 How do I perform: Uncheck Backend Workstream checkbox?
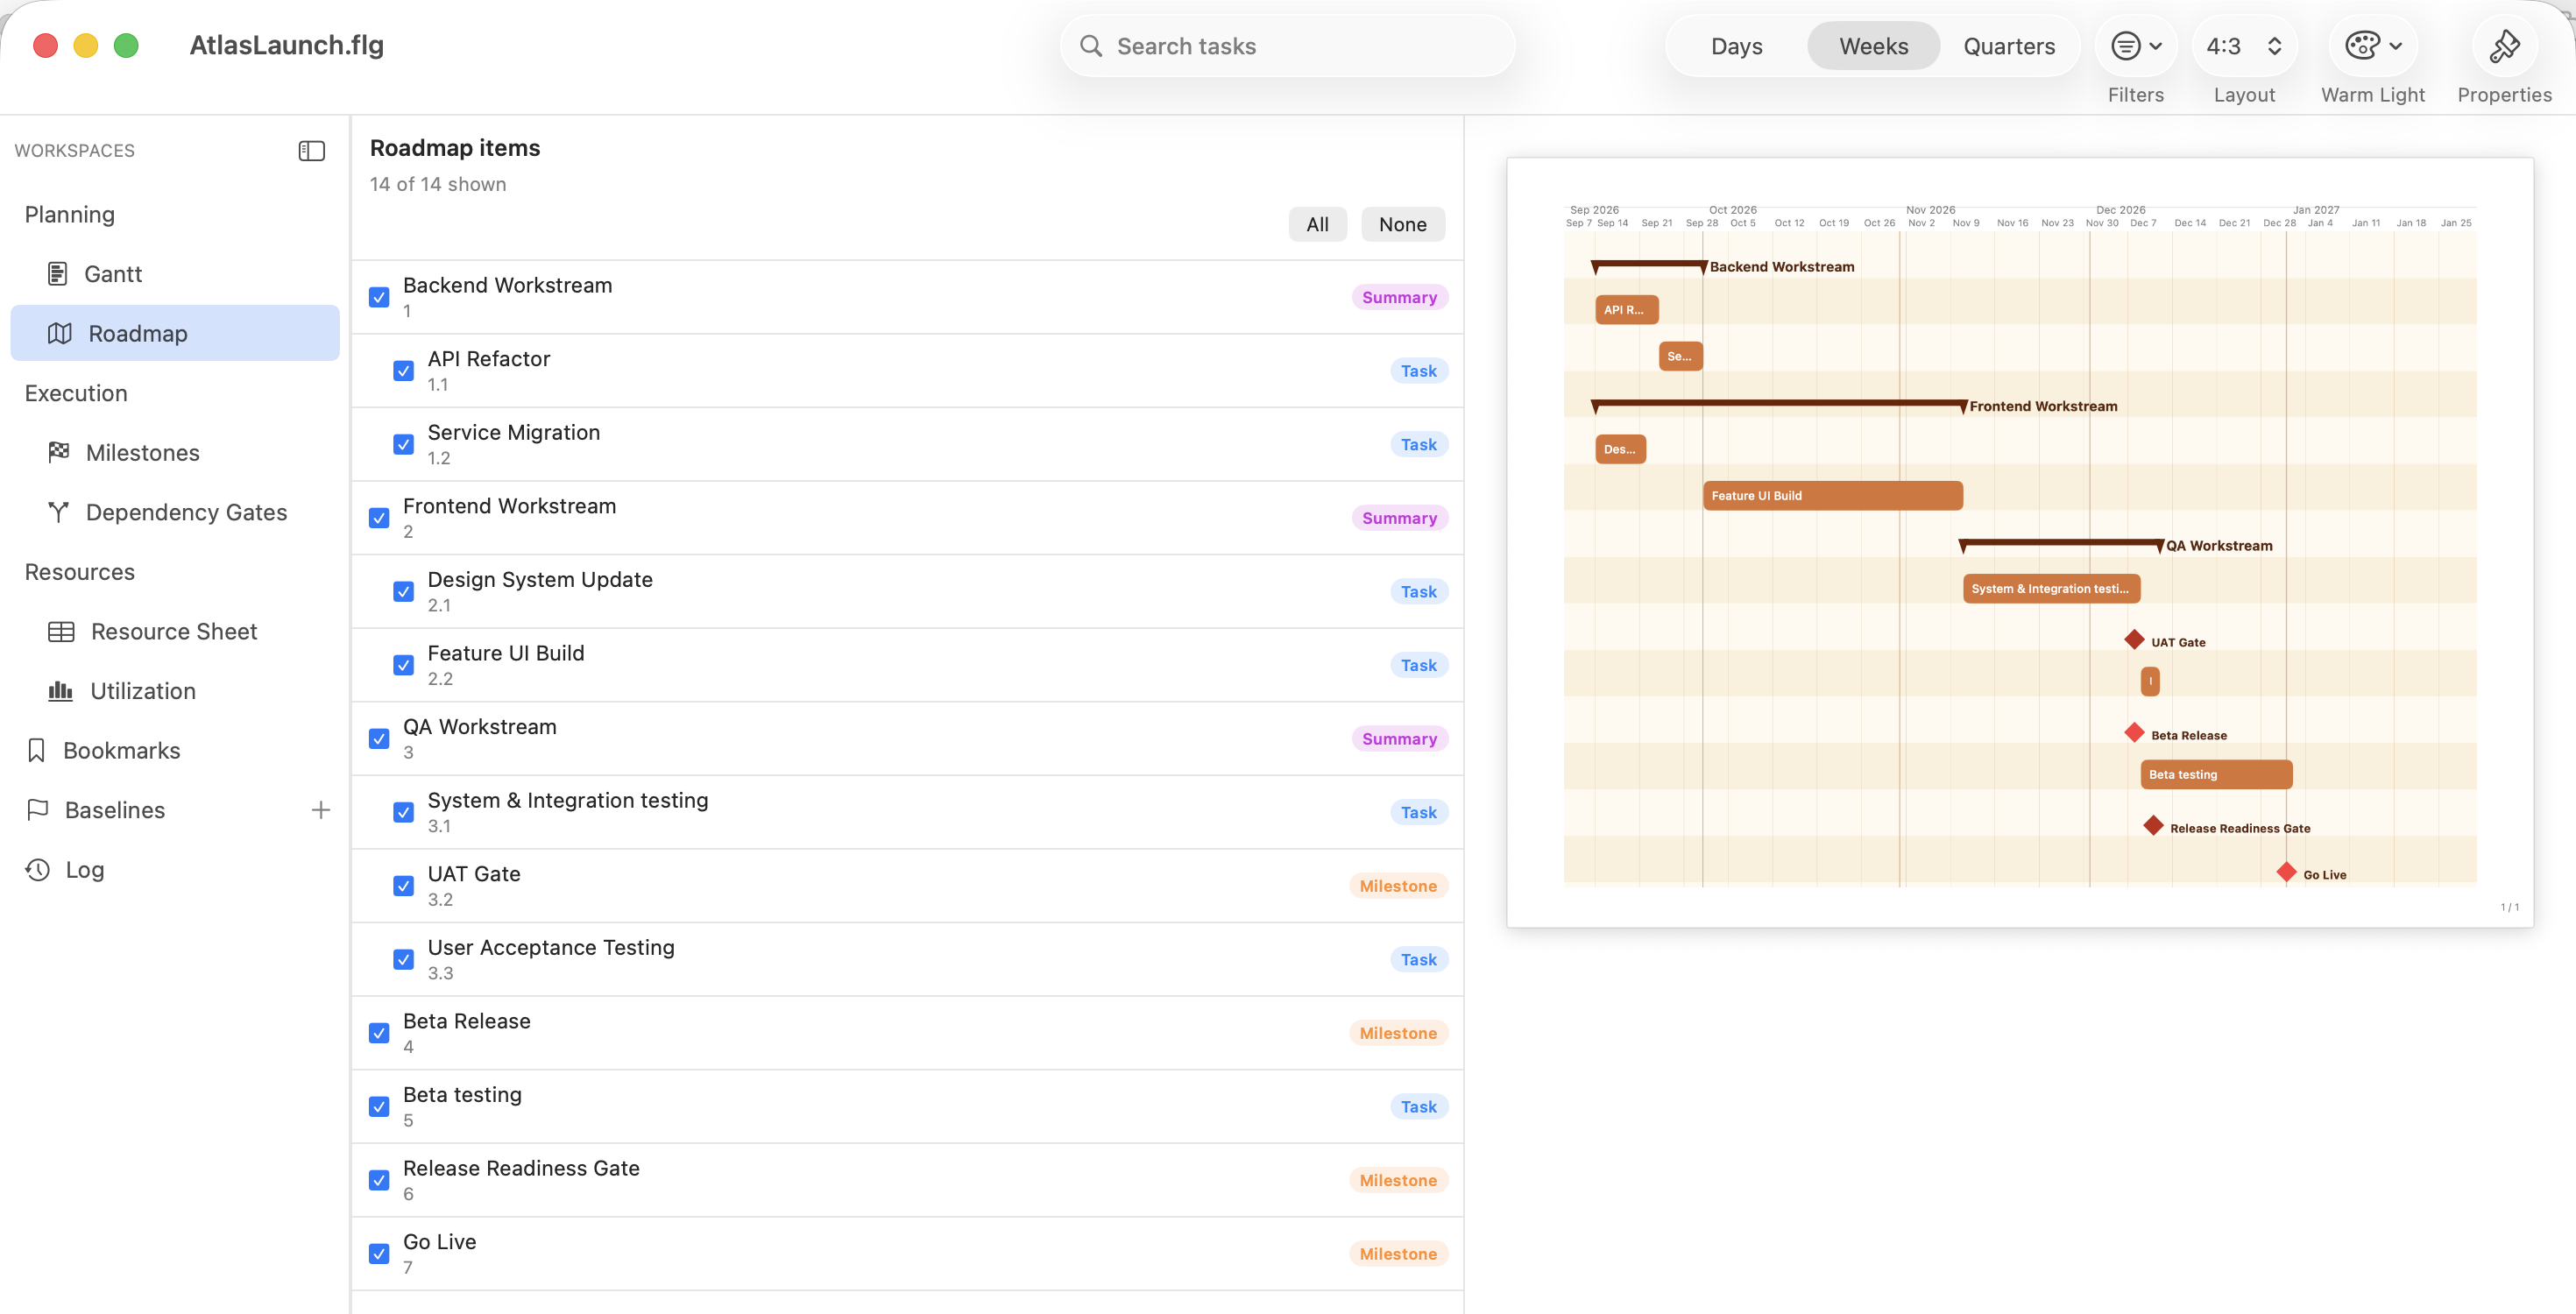(379, 297)
